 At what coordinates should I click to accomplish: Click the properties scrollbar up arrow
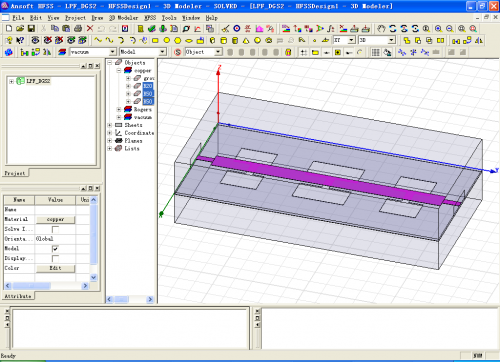tap(94, 200)
